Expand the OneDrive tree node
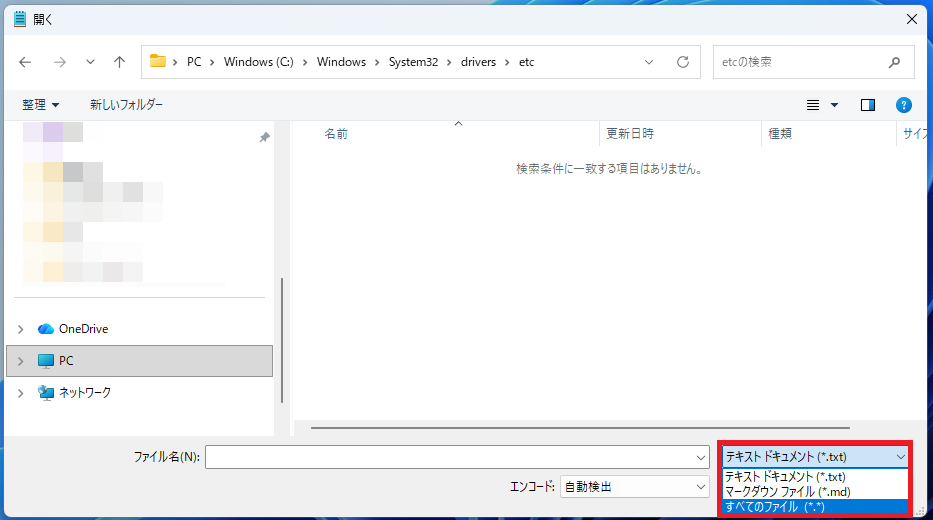The image size is (933, 520). (21, 329)
